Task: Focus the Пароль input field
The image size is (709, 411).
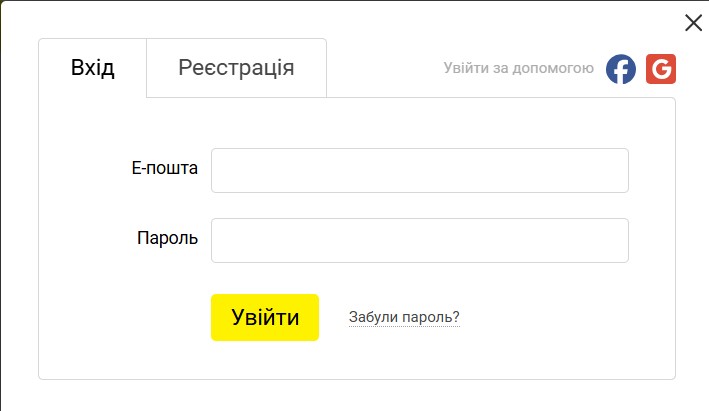Action: coord(420,241)
